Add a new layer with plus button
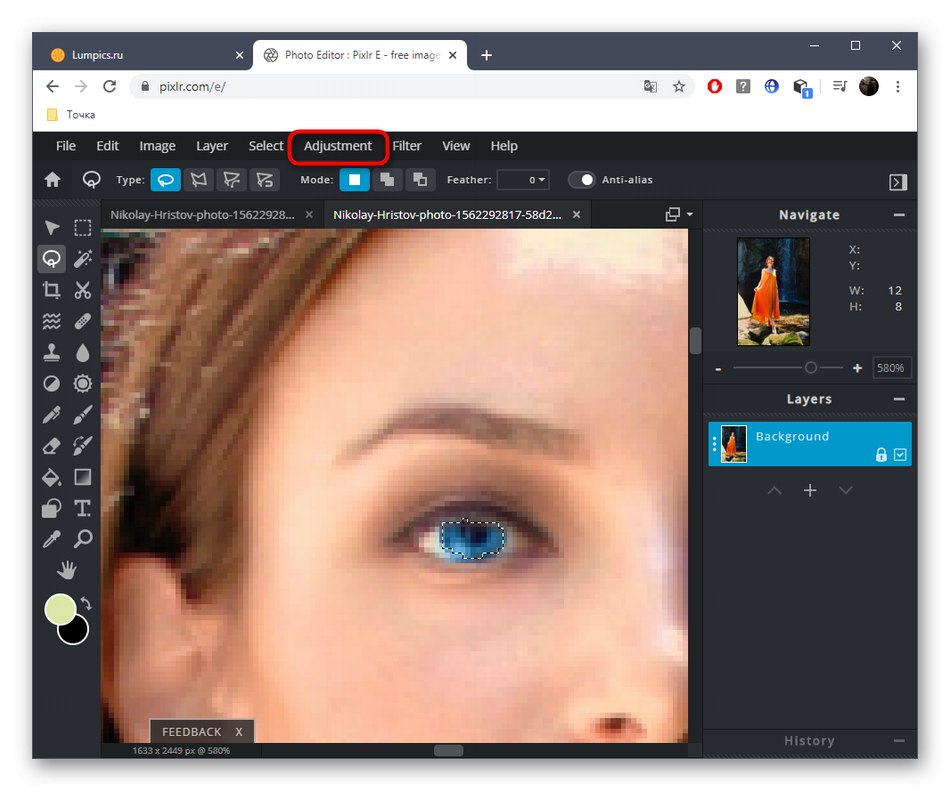The width and height of the screenshot is (950, 791). pos(810,490)
